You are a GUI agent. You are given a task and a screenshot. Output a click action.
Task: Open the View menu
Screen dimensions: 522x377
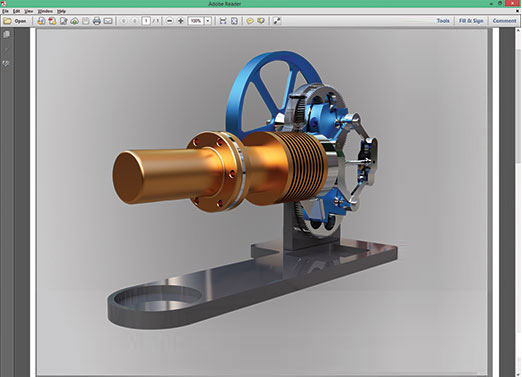click(x=29, y=11)
